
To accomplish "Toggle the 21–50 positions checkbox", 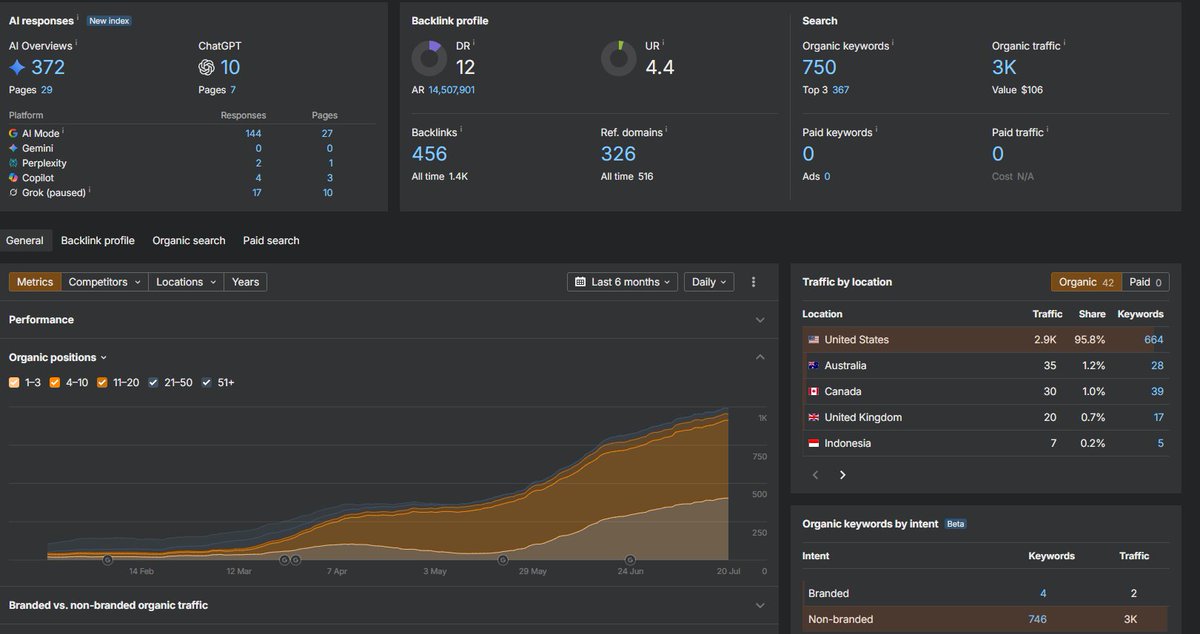I will coord(153,382).
